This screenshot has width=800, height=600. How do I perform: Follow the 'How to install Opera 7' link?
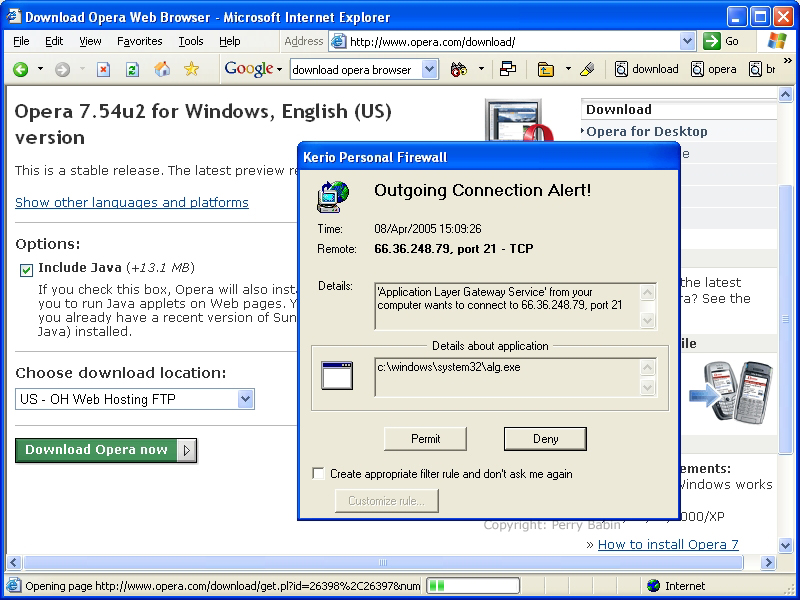click(x=668, y=544)
